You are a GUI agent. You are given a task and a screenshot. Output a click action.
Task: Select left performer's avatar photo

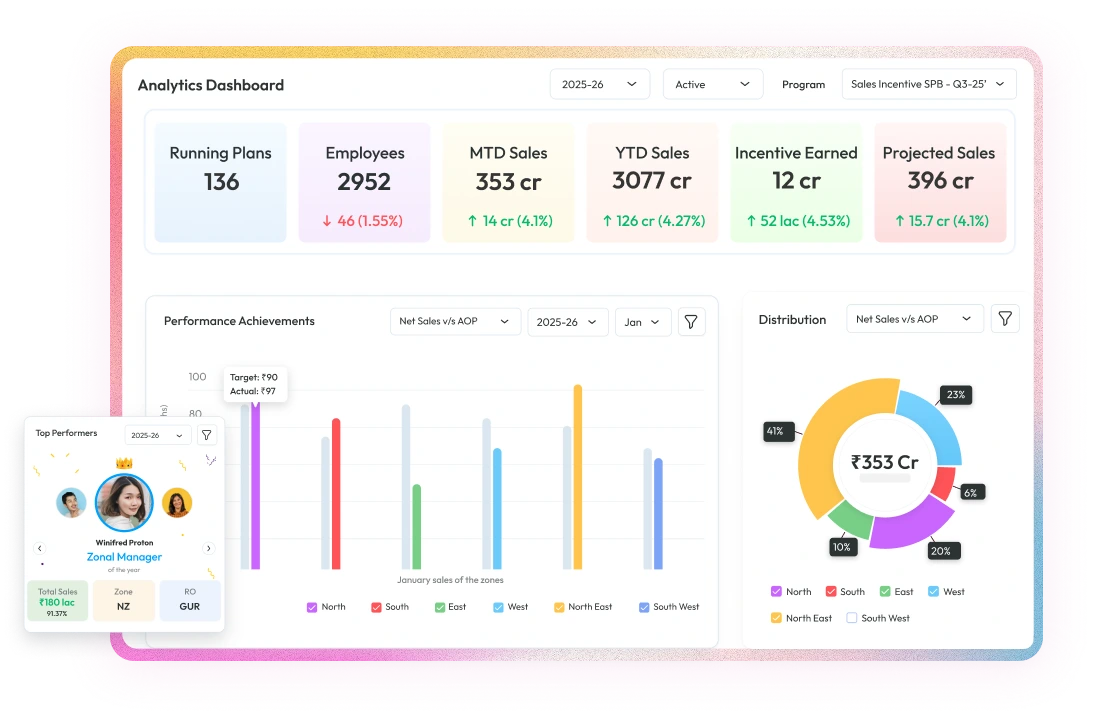[71, 502]
